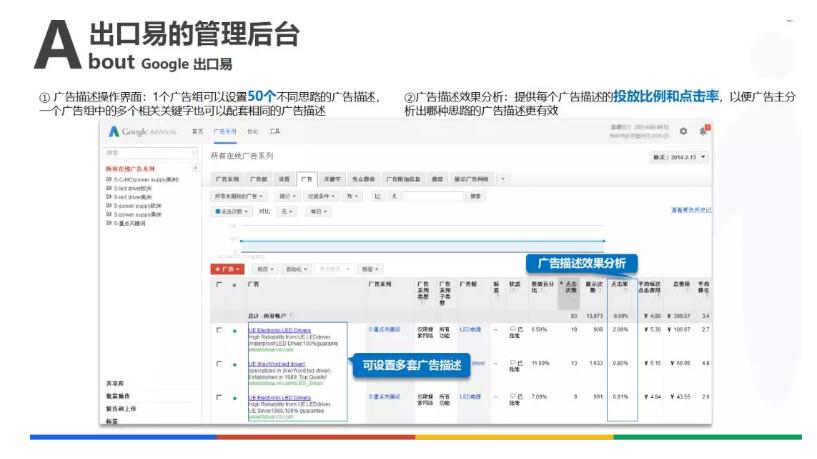Click the download report icon
This screenshot has height=459, width=817.
coord(394,196)
